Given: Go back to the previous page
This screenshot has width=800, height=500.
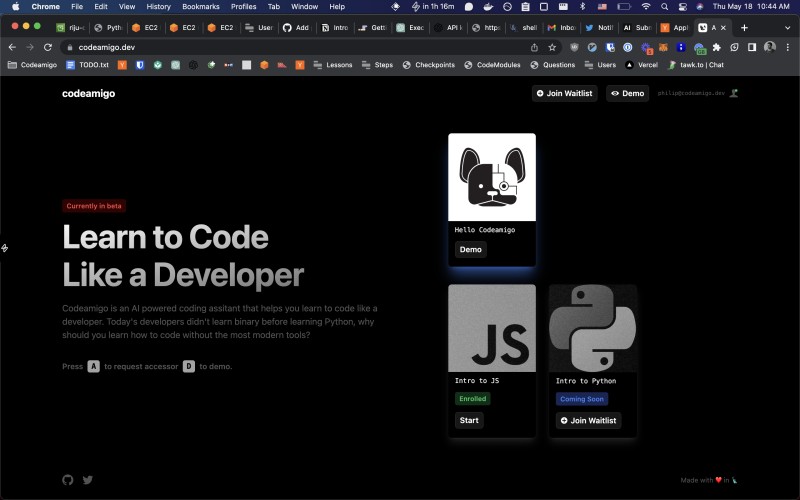Looking at the screenshot, I should (x=12, y=47).
